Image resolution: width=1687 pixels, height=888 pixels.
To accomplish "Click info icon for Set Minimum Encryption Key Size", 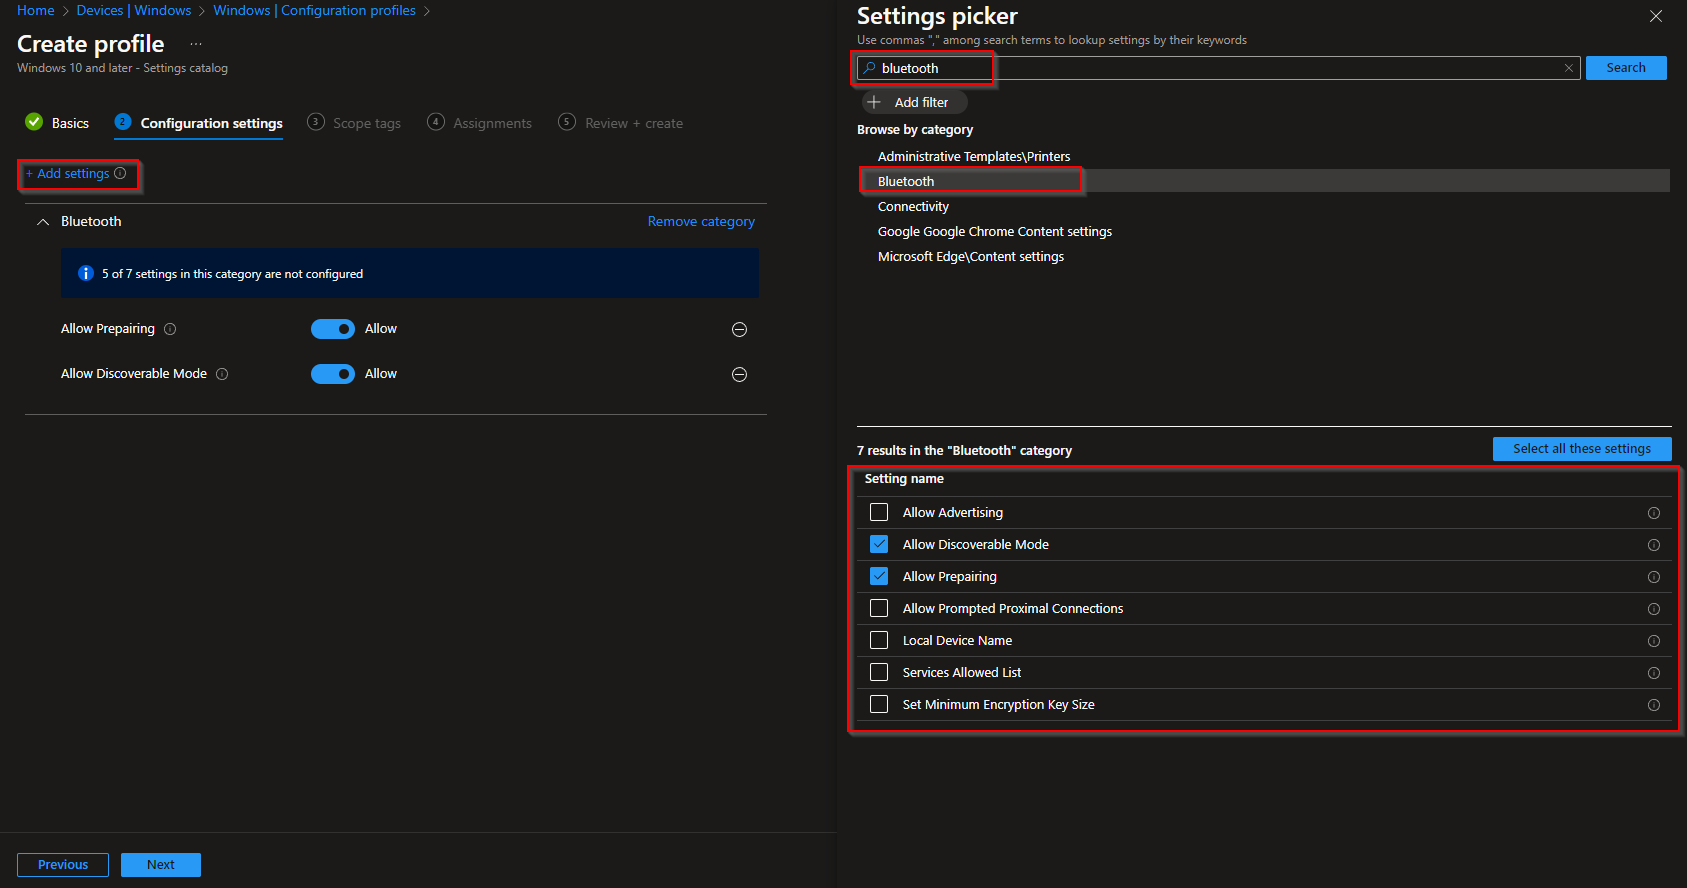I will [x=1654, y=705].
